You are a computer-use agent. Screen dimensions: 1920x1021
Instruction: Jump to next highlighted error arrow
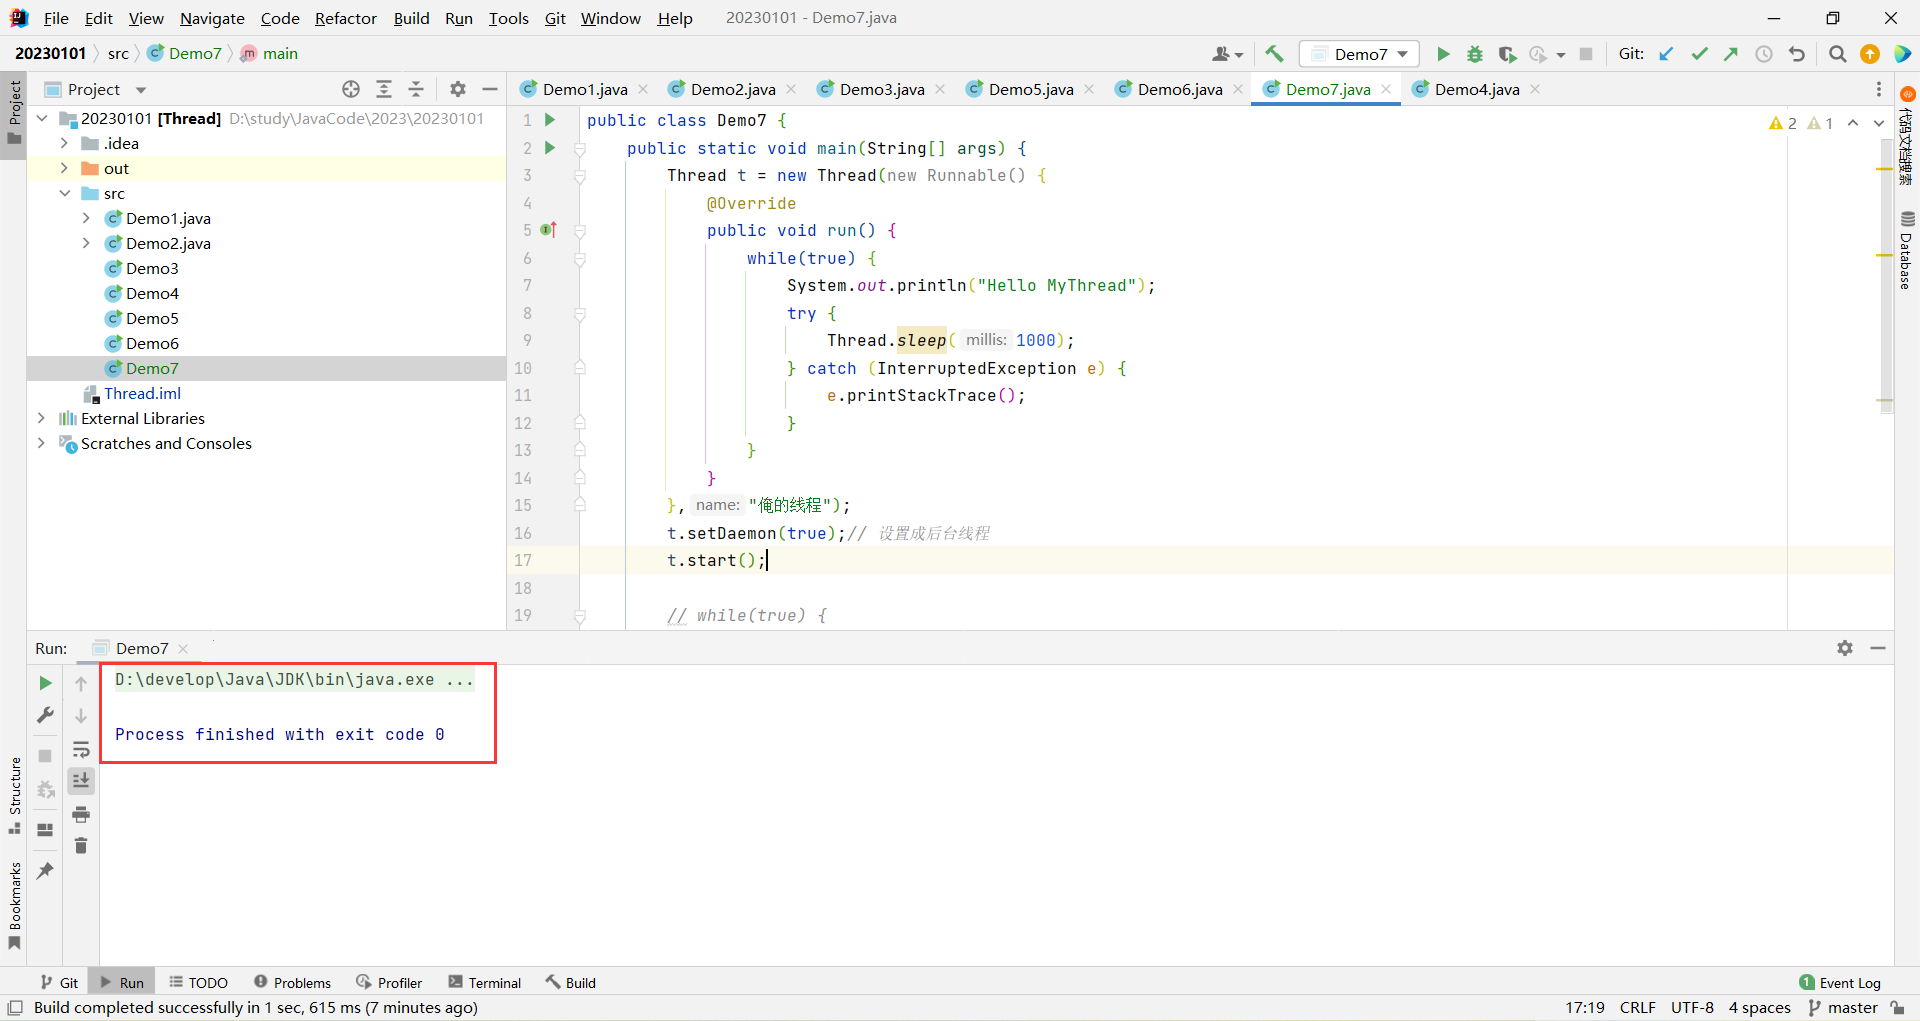pyautogui.click(x=1879, y=123)
